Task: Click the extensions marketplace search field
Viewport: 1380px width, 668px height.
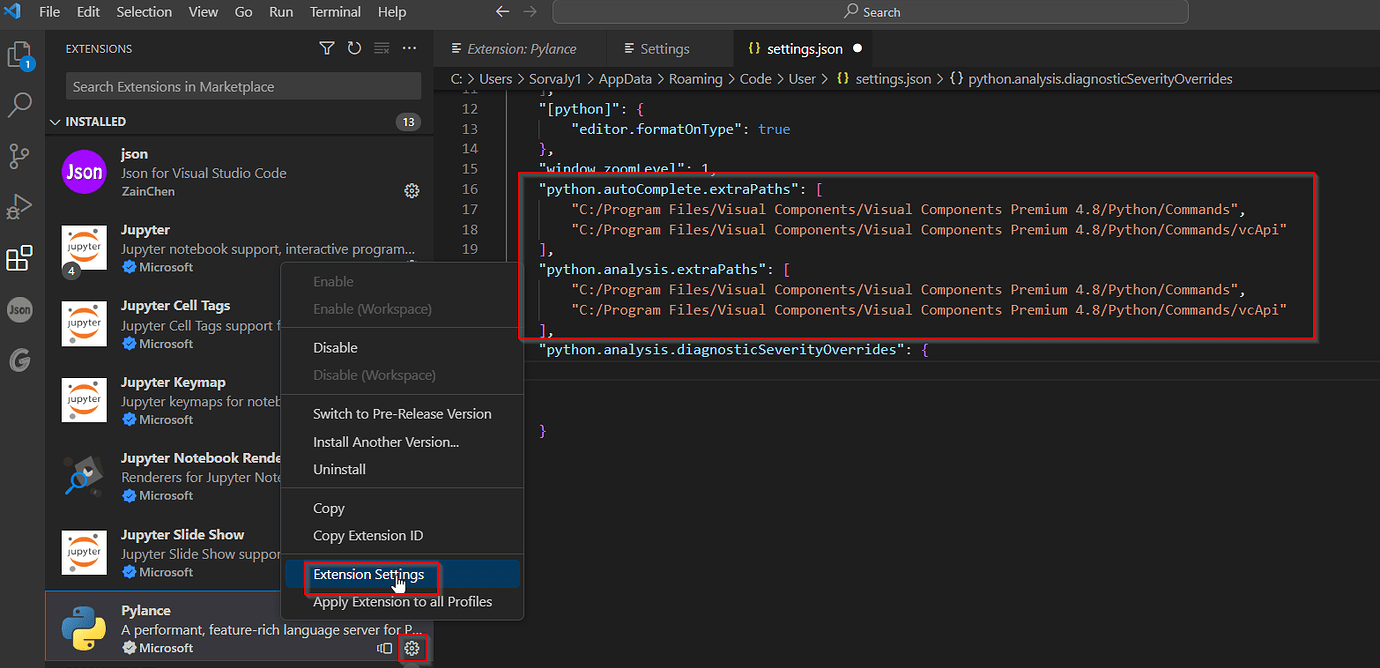Action: pos(242,86)
